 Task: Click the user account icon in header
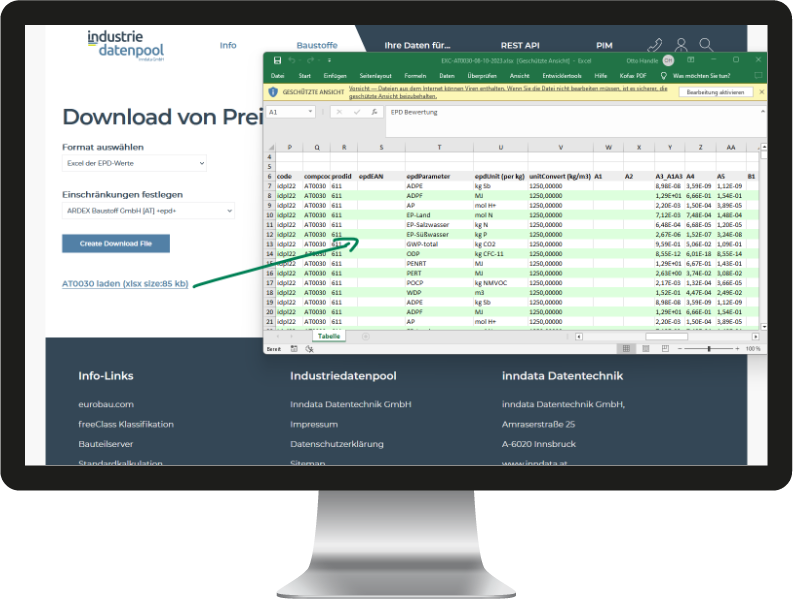(x=681, y=45)
